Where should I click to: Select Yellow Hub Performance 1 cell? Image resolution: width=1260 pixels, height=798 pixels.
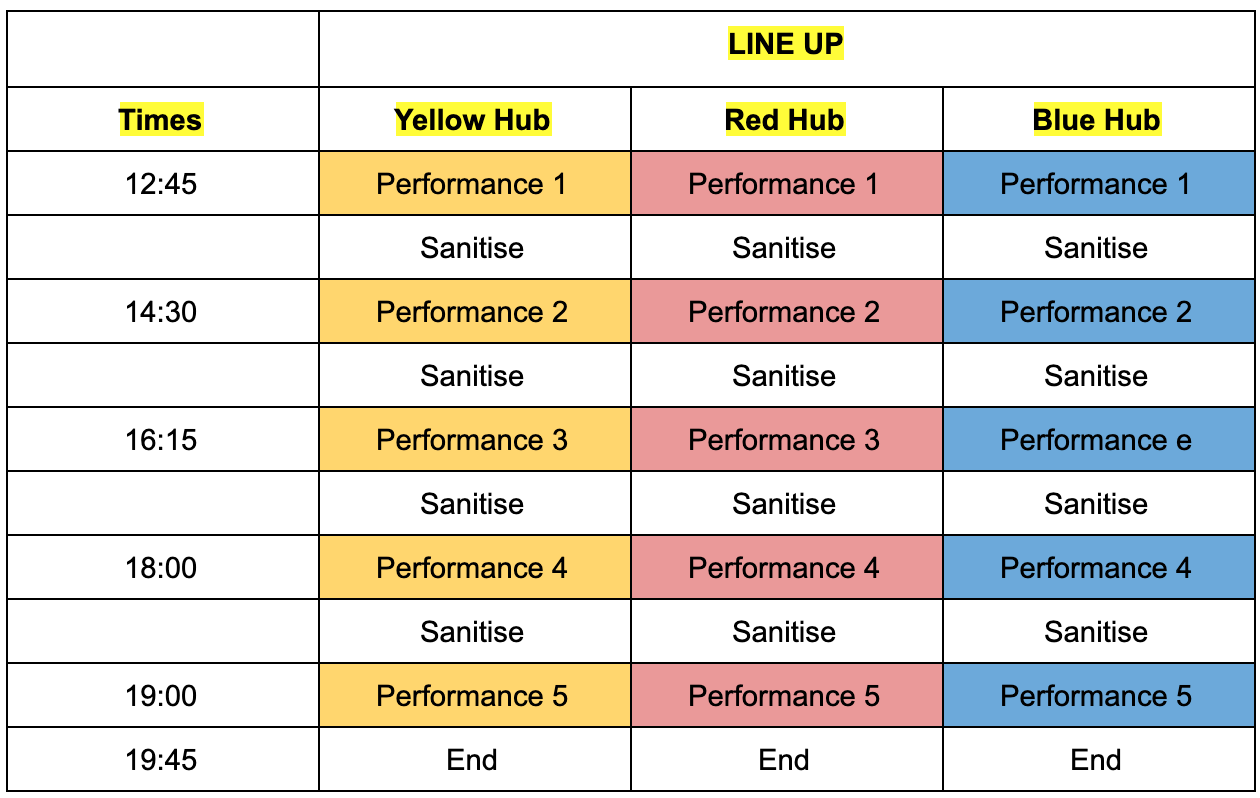click(475, 183)
